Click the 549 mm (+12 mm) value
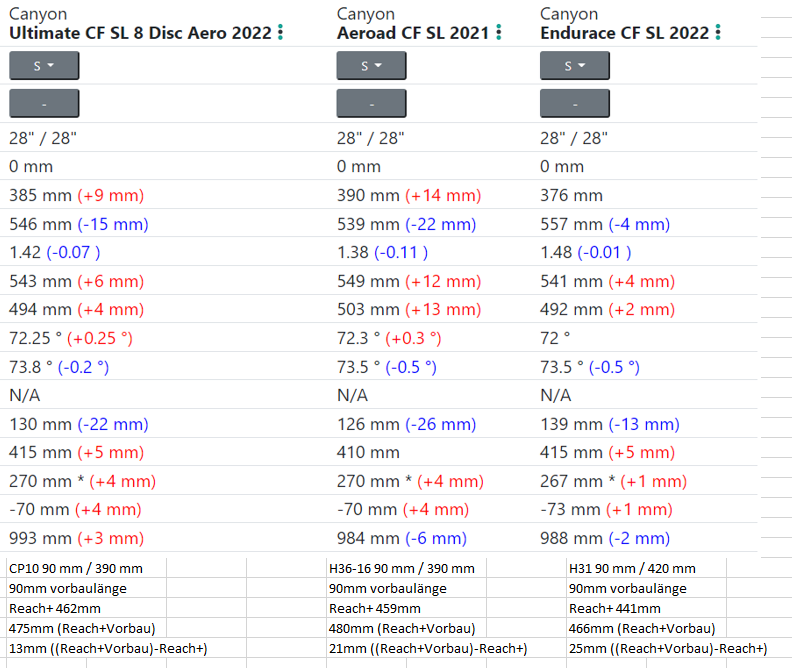 (x=409, y=281)
